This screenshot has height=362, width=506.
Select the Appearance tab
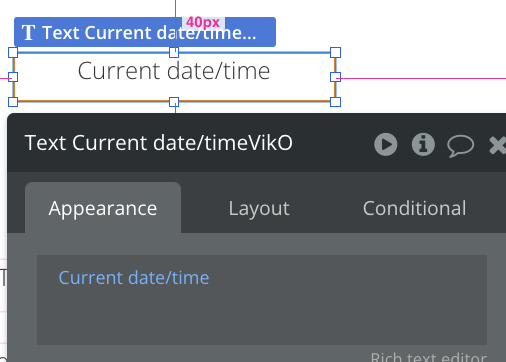[103, 208]
